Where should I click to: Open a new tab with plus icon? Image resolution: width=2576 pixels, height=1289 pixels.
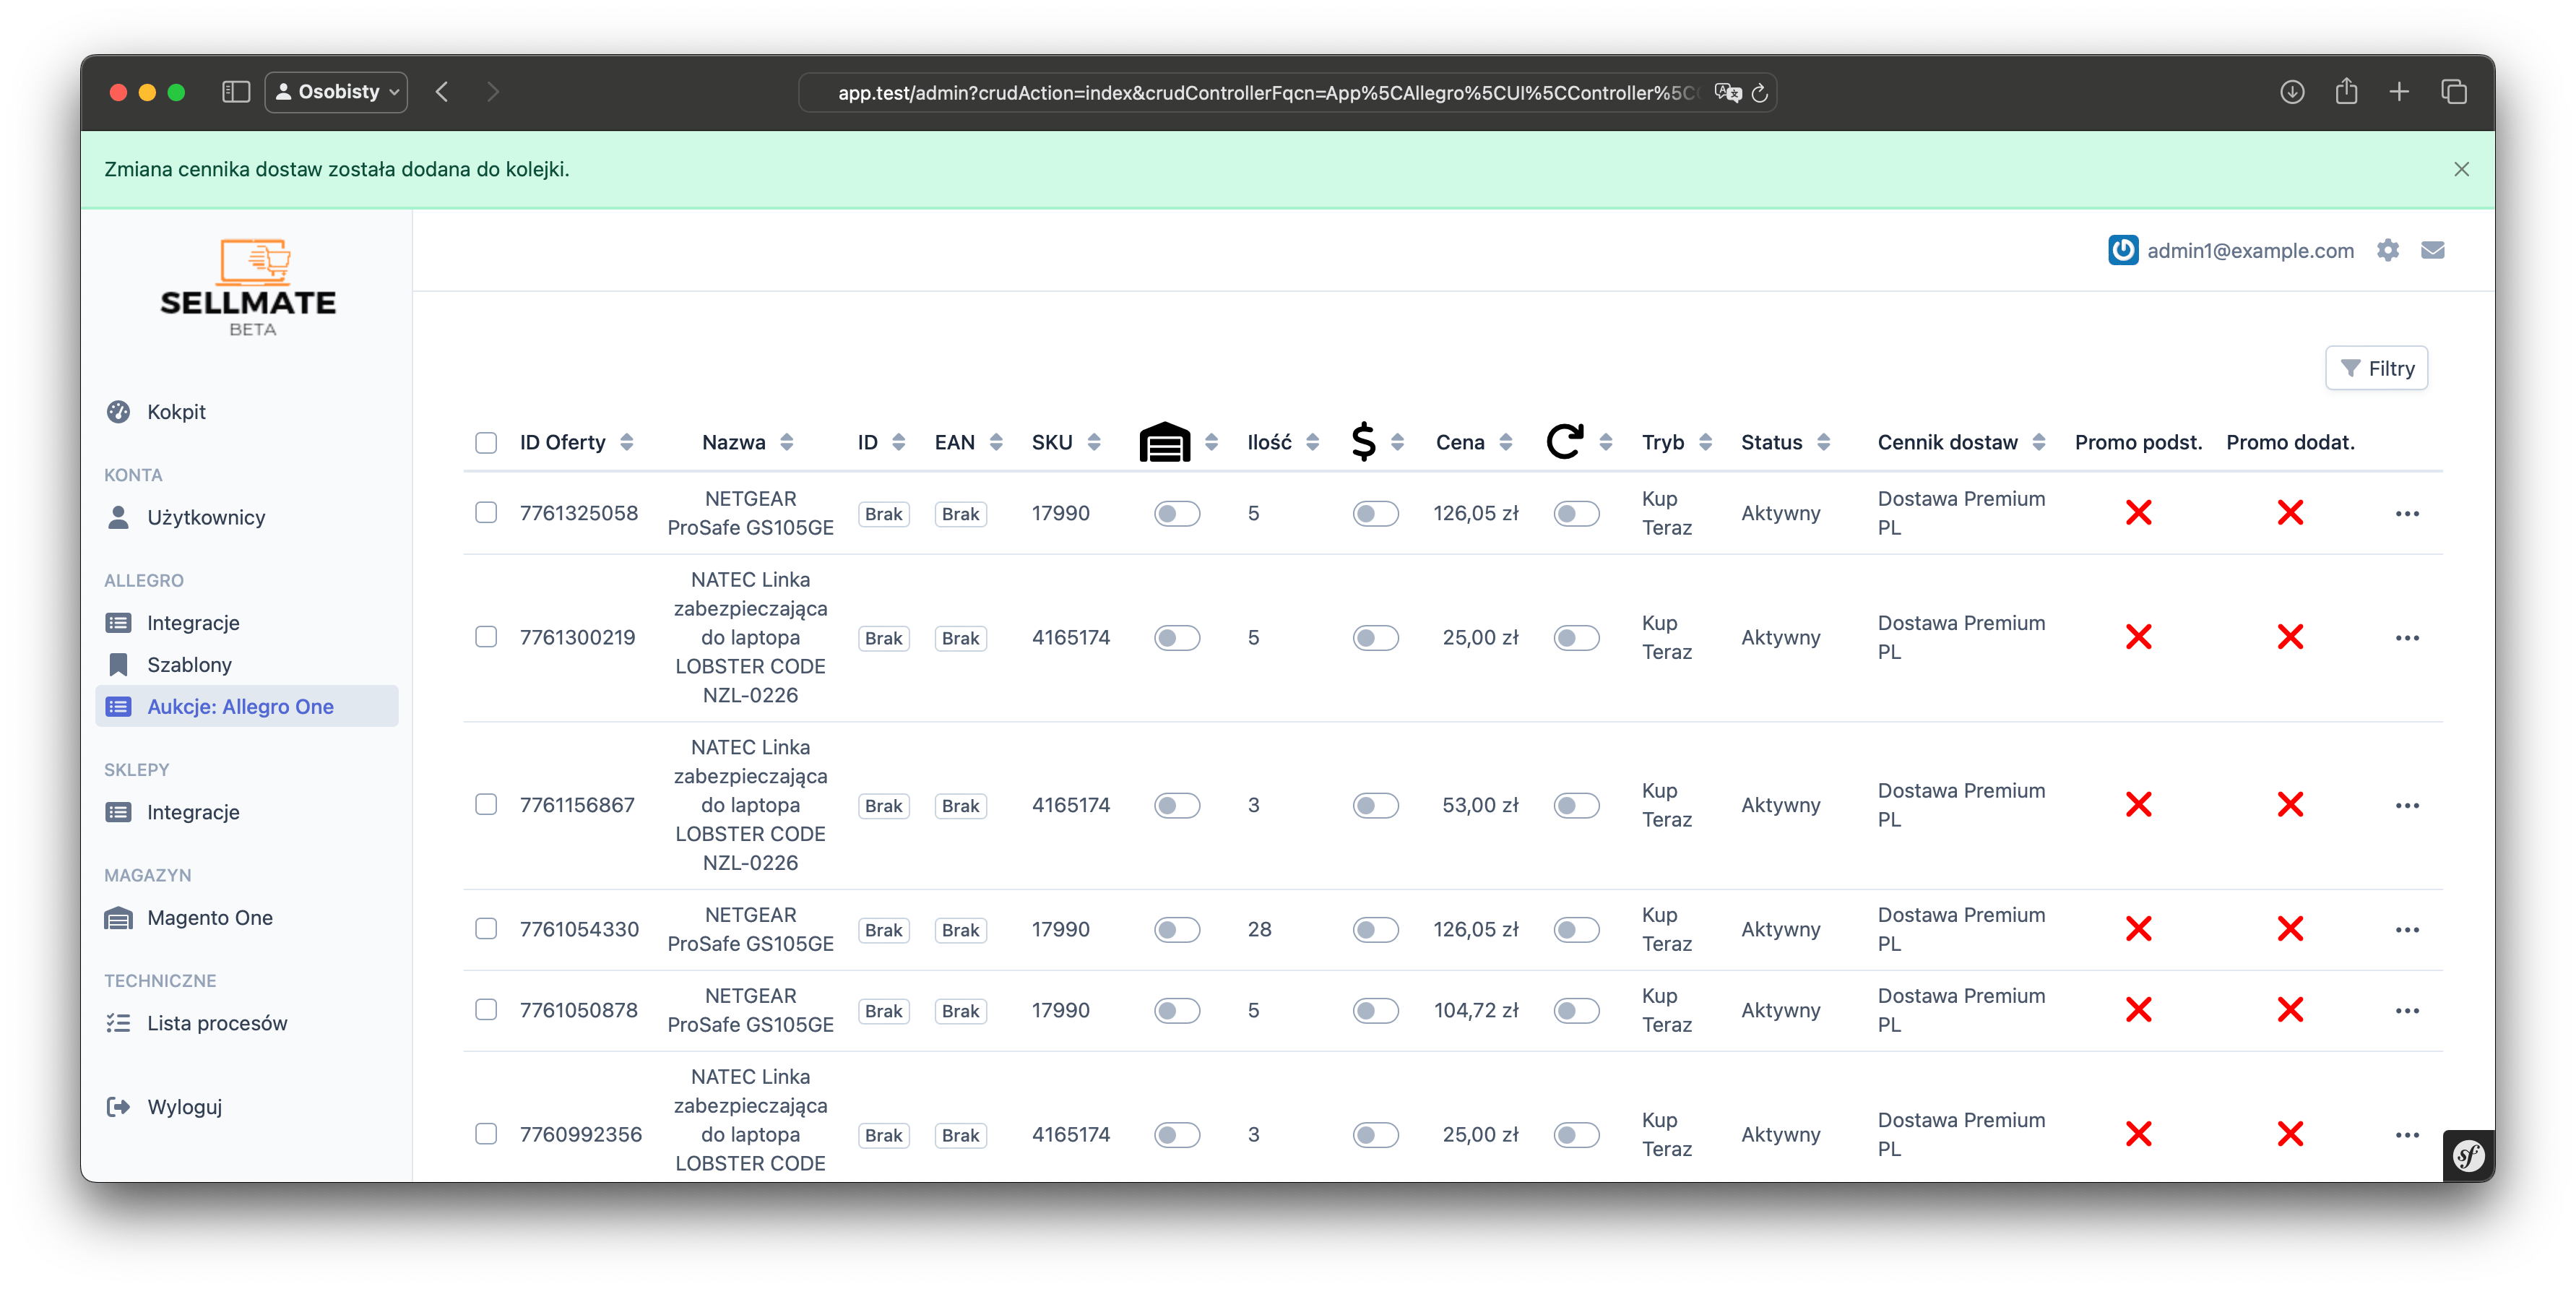tap(2399, 92)
